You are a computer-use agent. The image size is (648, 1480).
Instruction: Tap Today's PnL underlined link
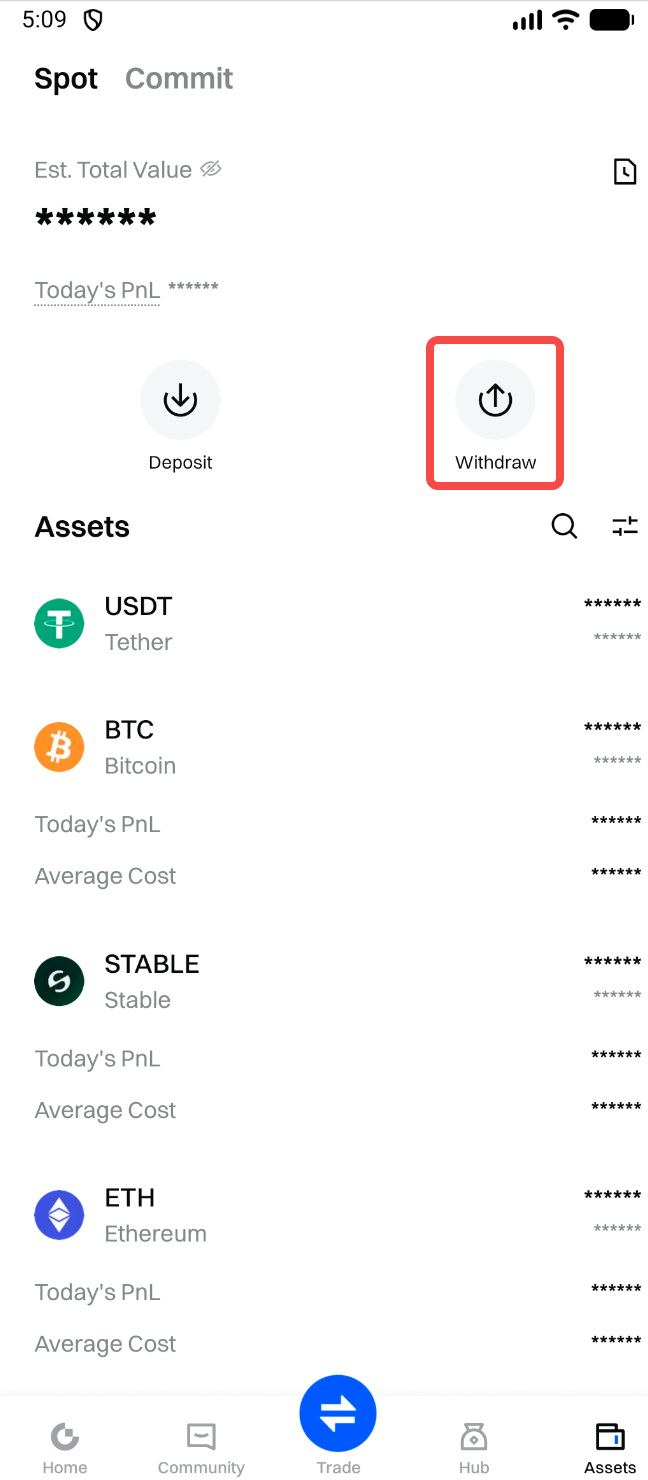[97, 291]
